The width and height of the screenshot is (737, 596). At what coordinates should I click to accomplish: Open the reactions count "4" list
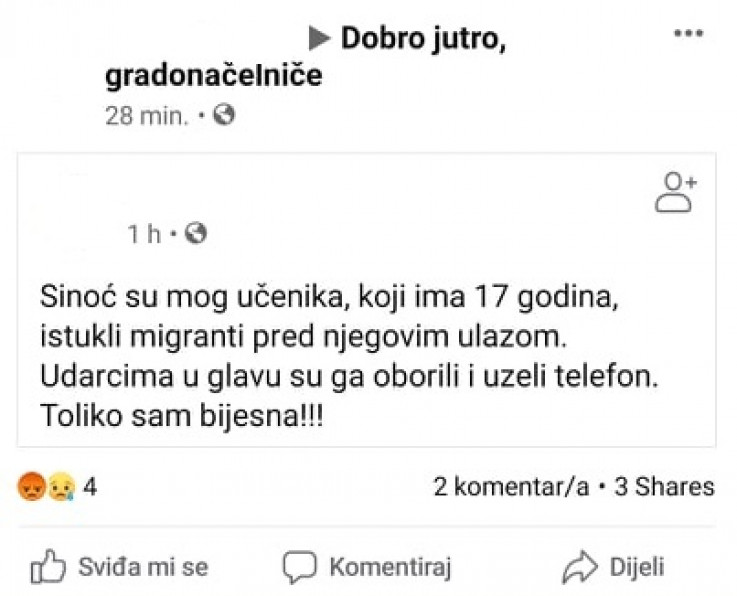click(89, 488)
